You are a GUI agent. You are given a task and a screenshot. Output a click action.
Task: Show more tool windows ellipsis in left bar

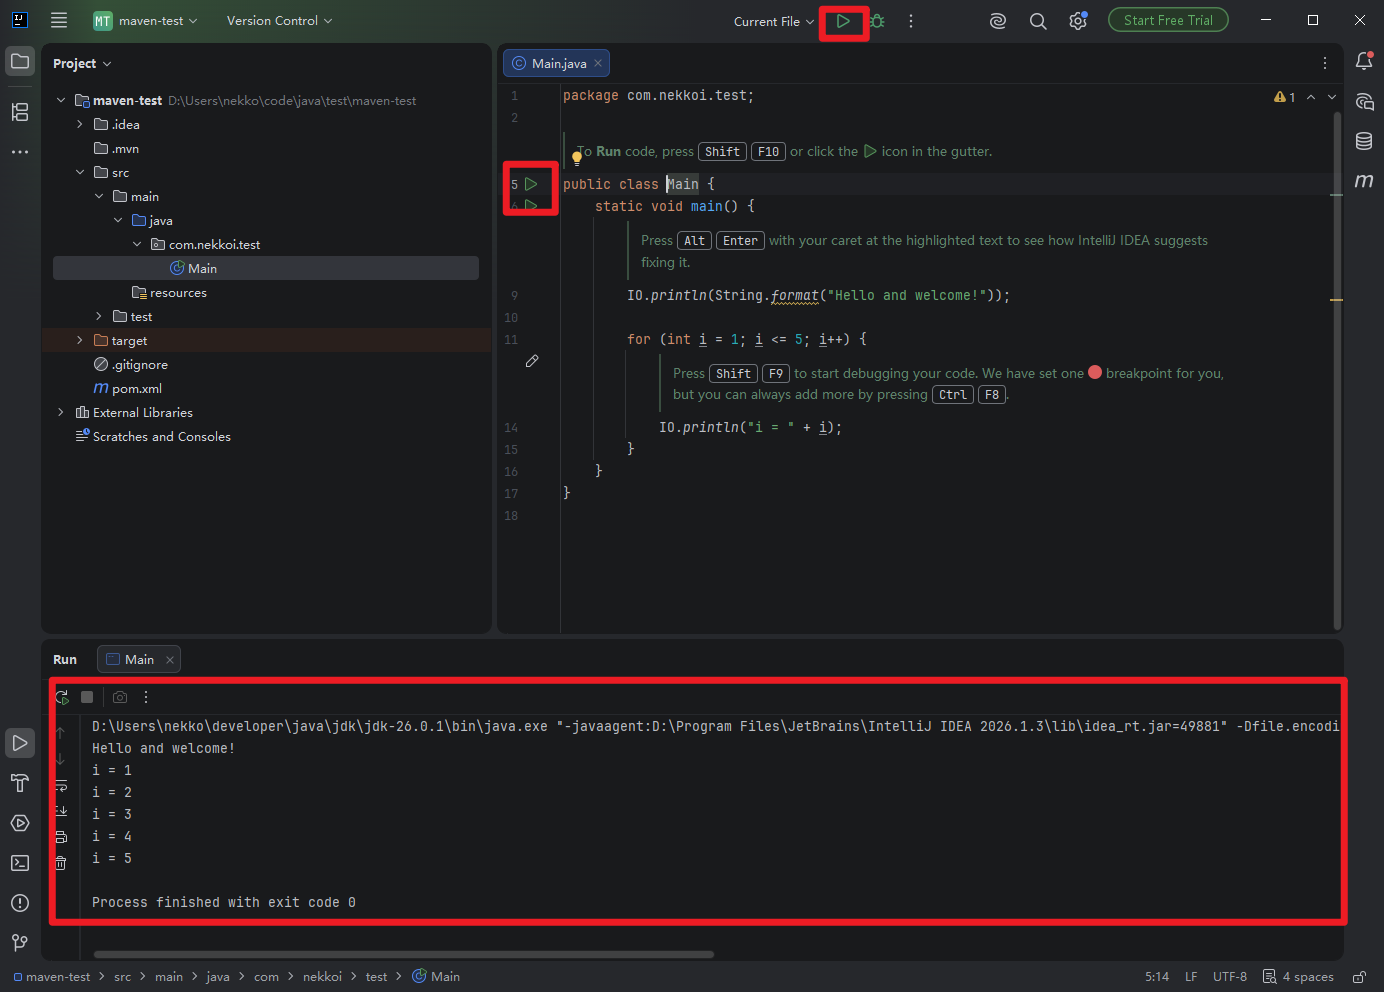click(x=20, y=152)
